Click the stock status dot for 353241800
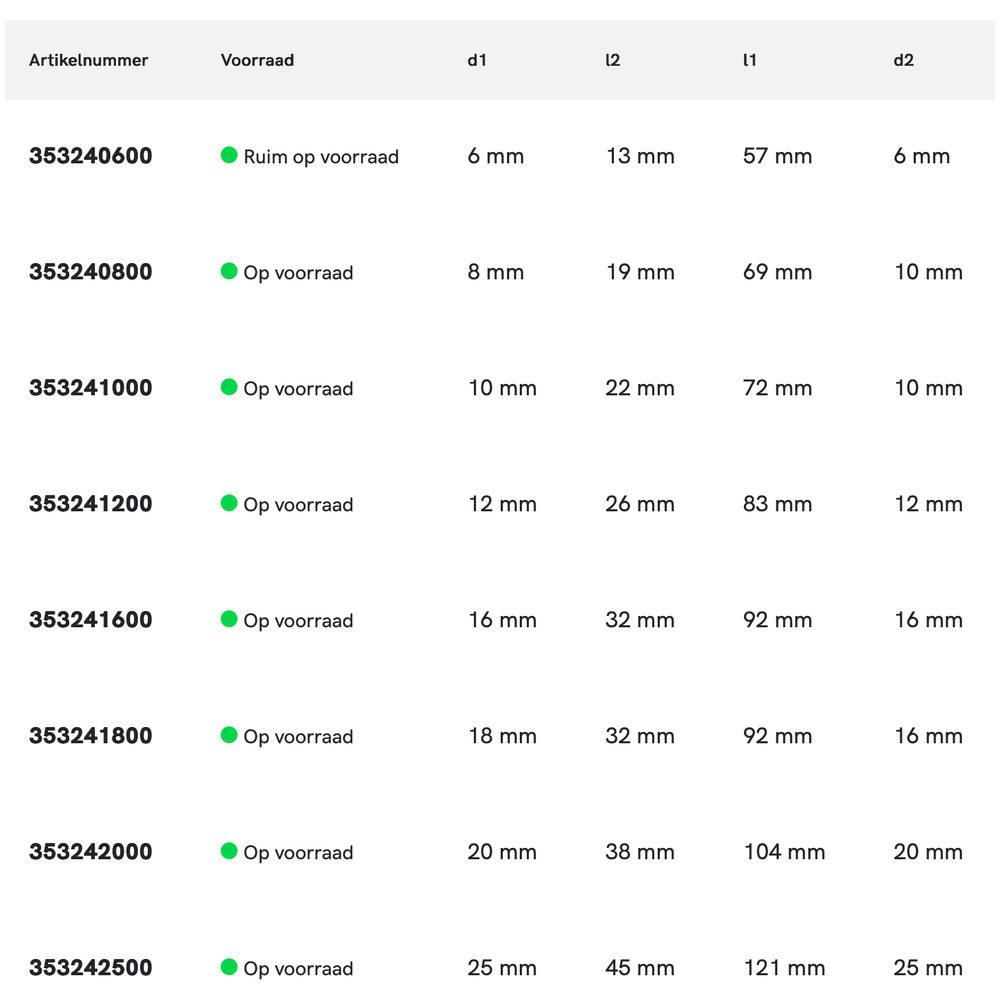The width and height of the screenshot is (1000, 1000). (229, 735)
